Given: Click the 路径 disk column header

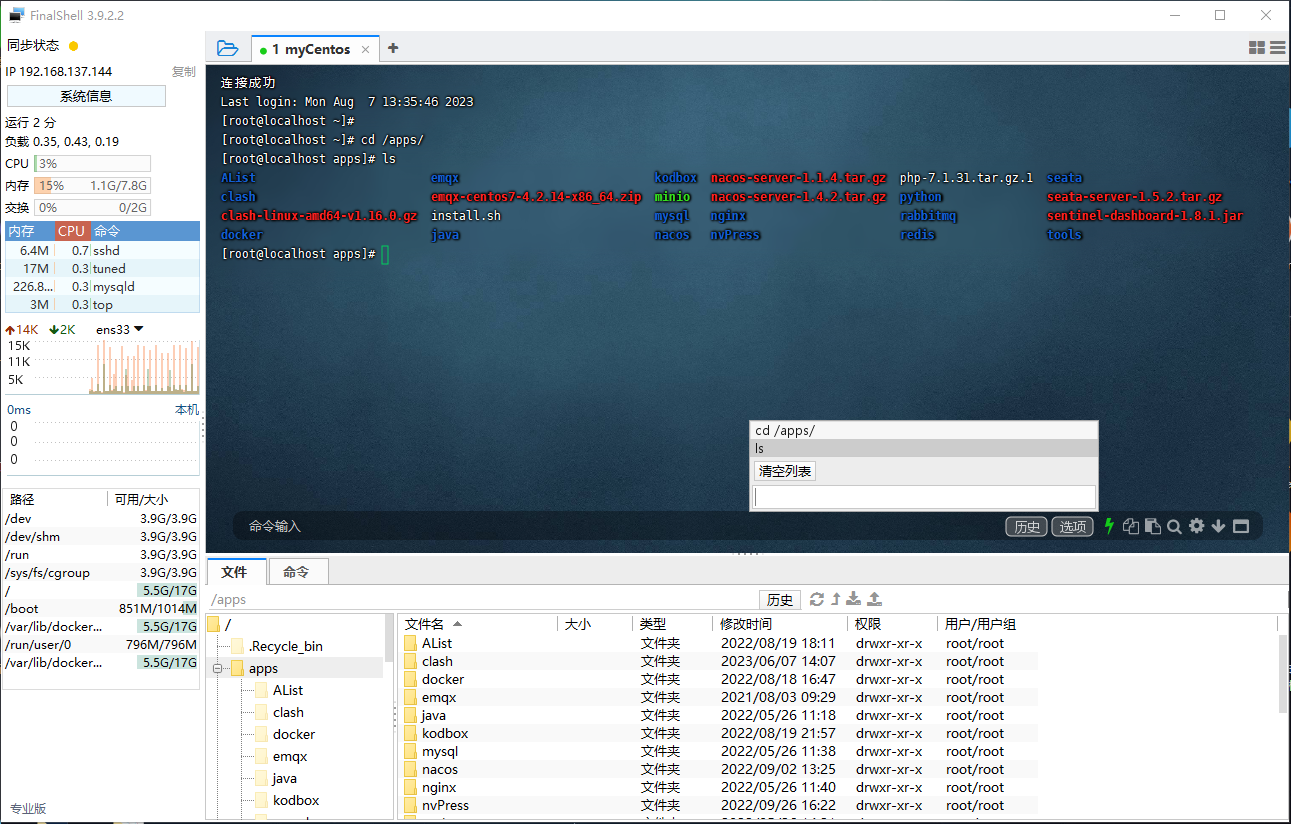Looking at the screenshot, I should (55, 499).
